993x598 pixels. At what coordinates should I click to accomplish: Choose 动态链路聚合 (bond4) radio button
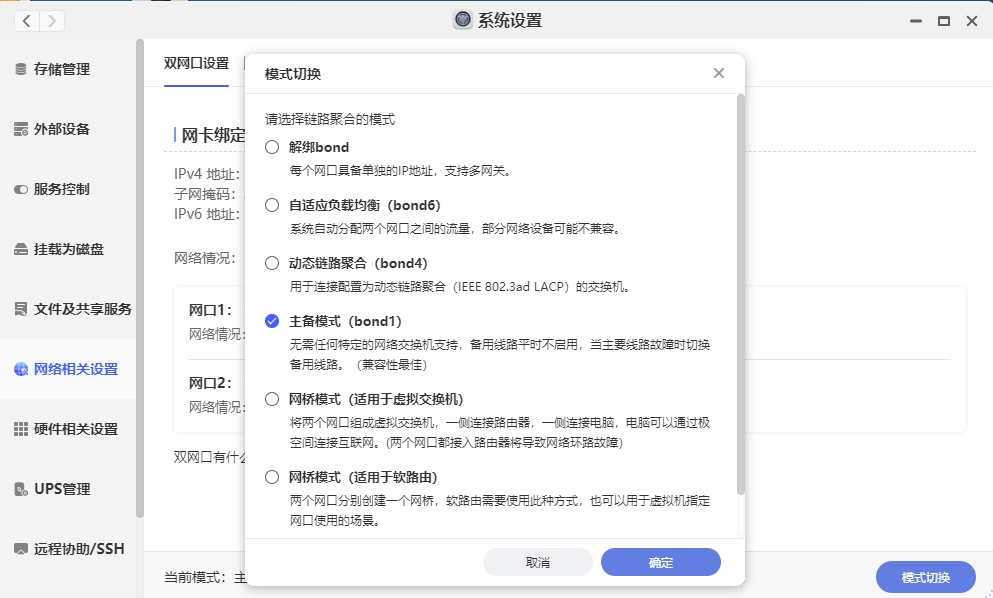(272, 263)
